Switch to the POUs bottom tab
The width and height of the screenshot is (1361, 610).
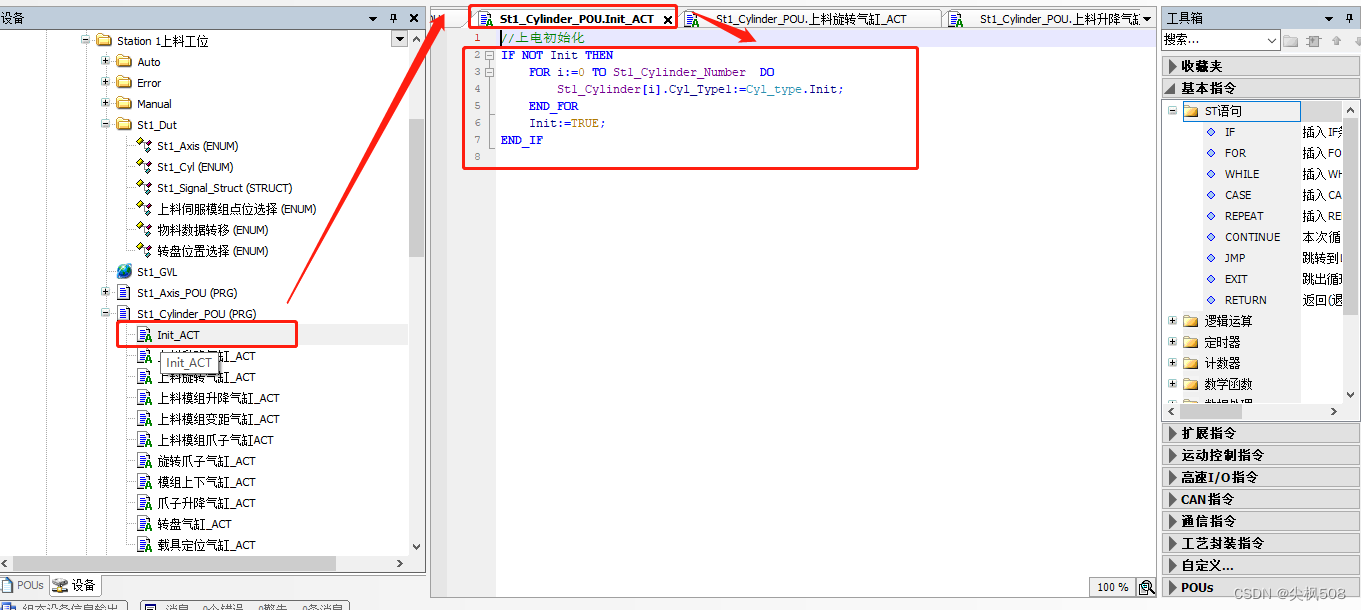(x=23, y=585)
